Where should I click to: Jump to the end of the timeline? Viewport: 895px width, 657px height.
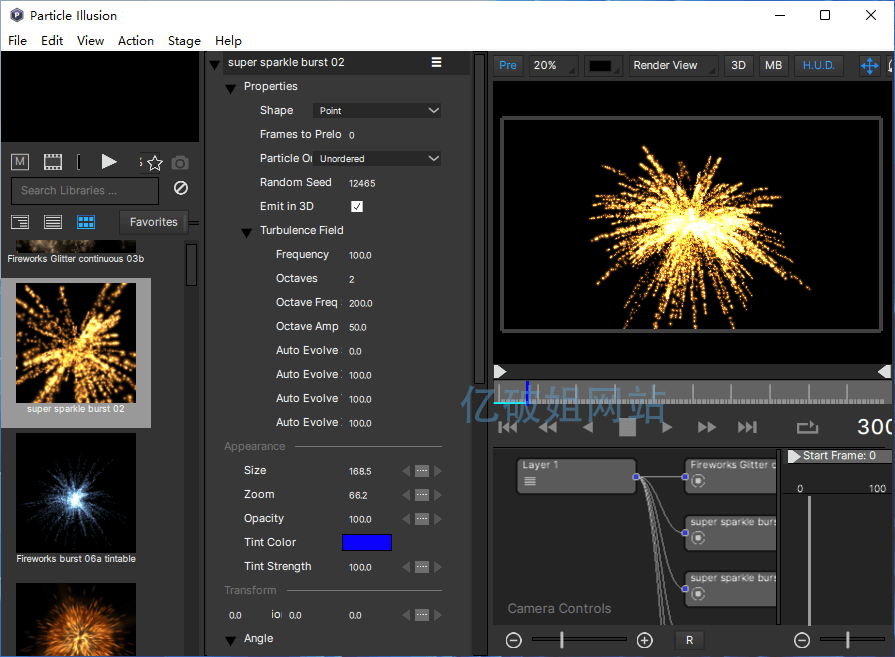746,427
